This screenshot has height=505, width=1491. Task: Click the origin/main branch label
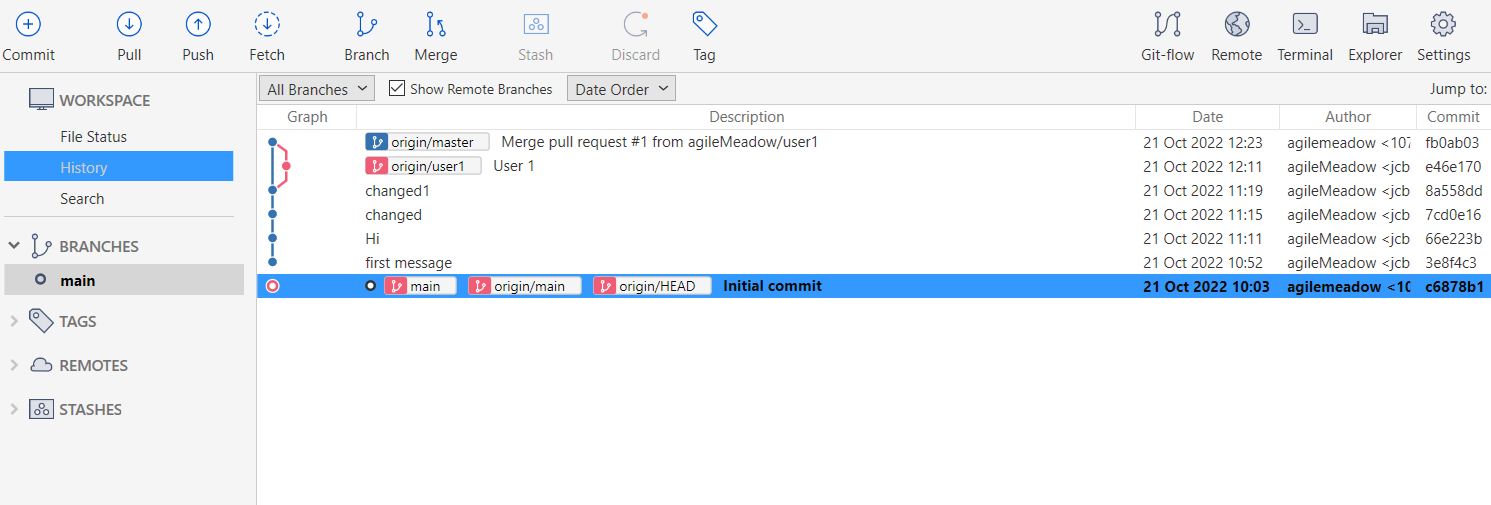525,286
